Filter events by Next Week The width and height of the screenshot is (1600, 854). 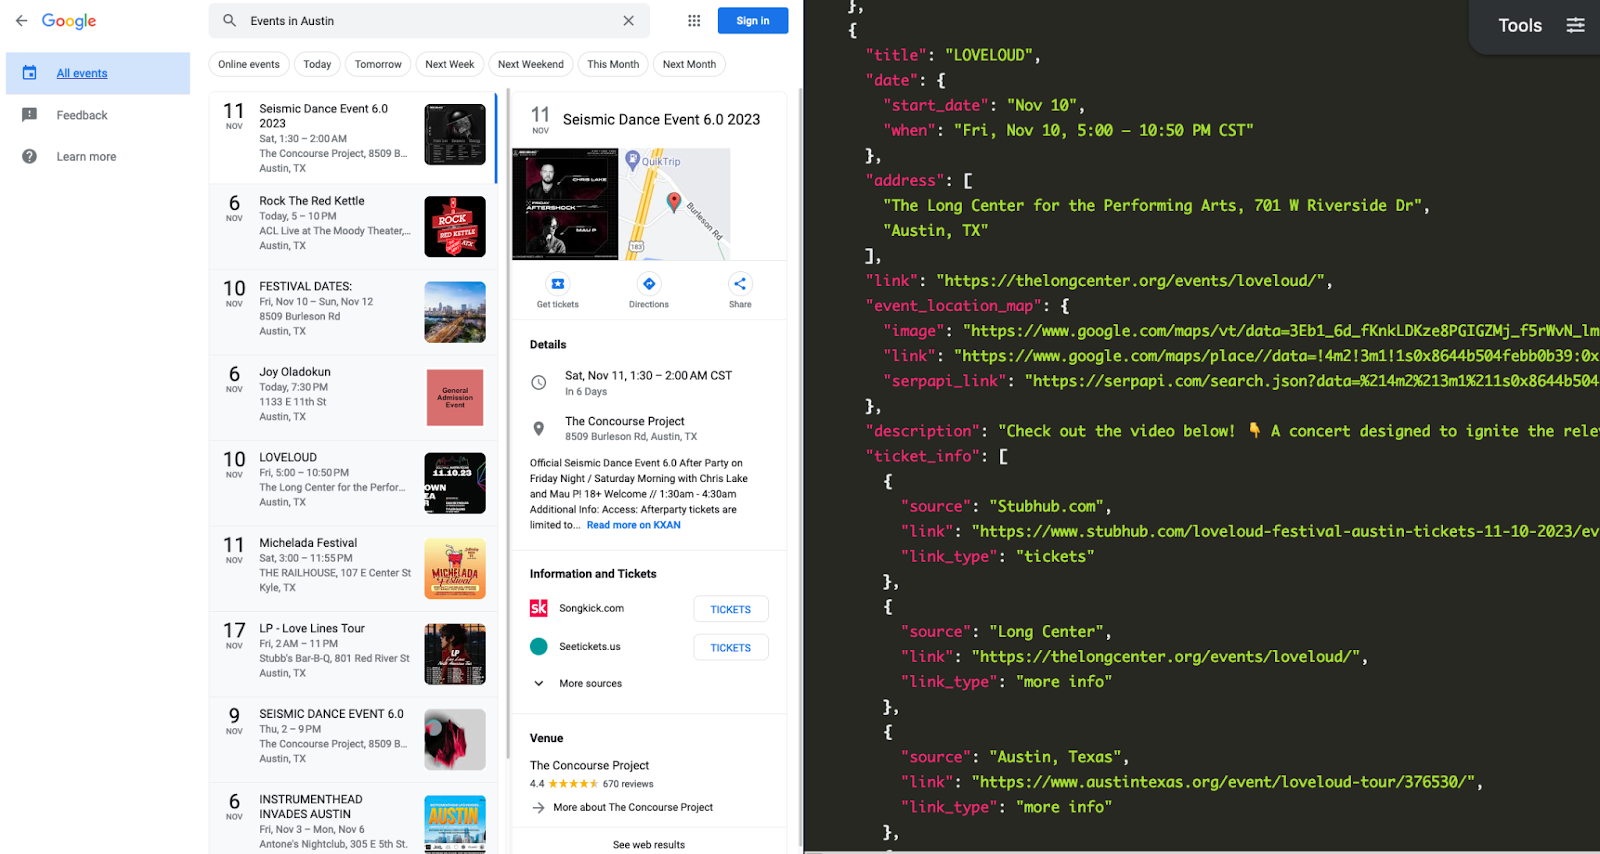coord(450,64)
